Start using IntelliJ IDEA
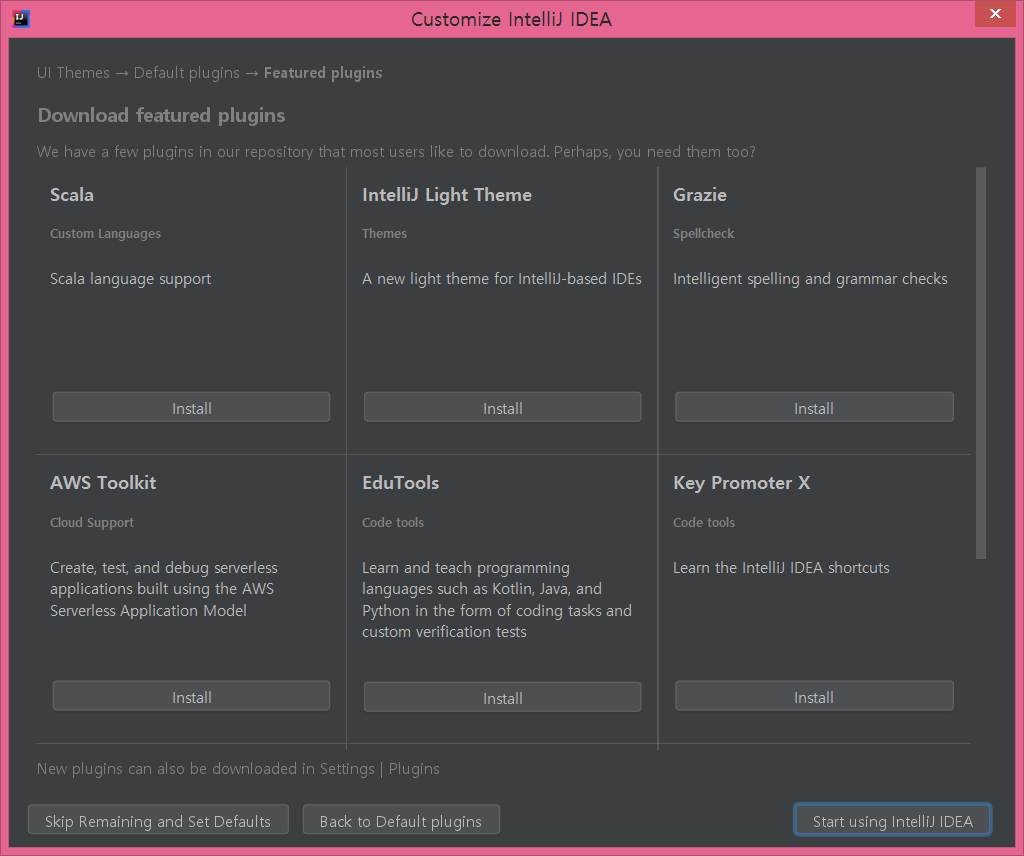Image resolution: width=1024 pixels, height=856 pixels. 892,820
